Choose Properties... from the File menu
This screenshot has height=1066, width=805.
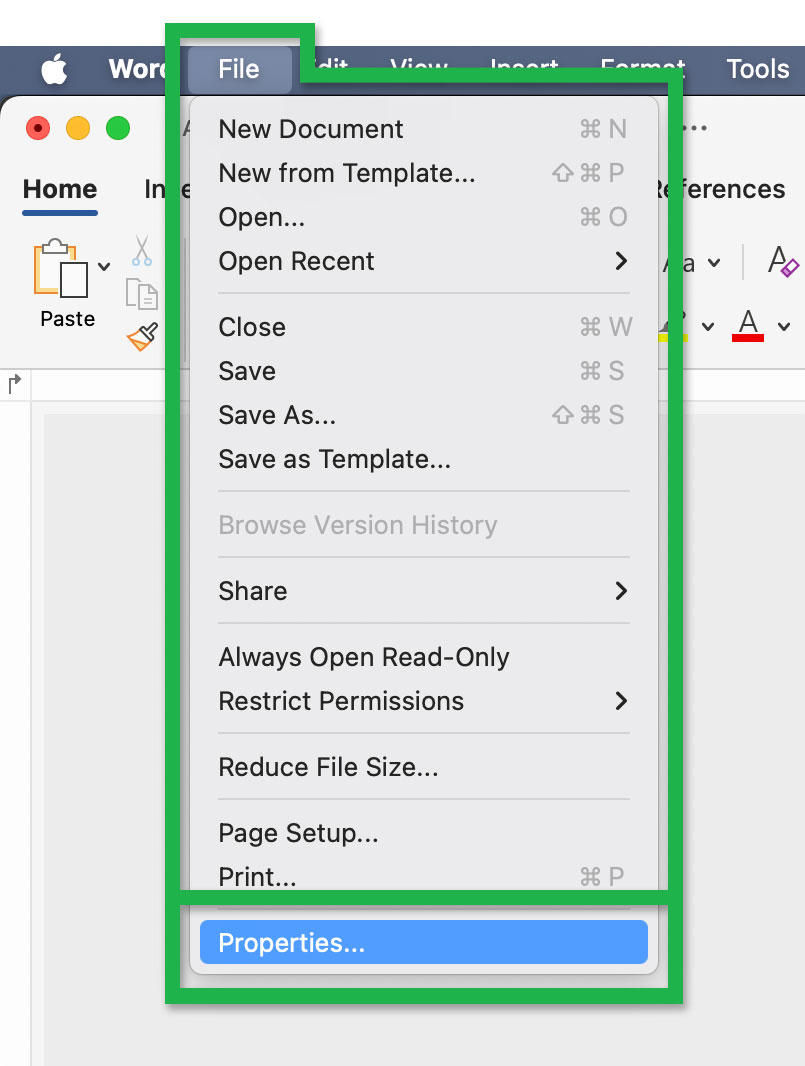pyautogui.click(x=423, y=941)
